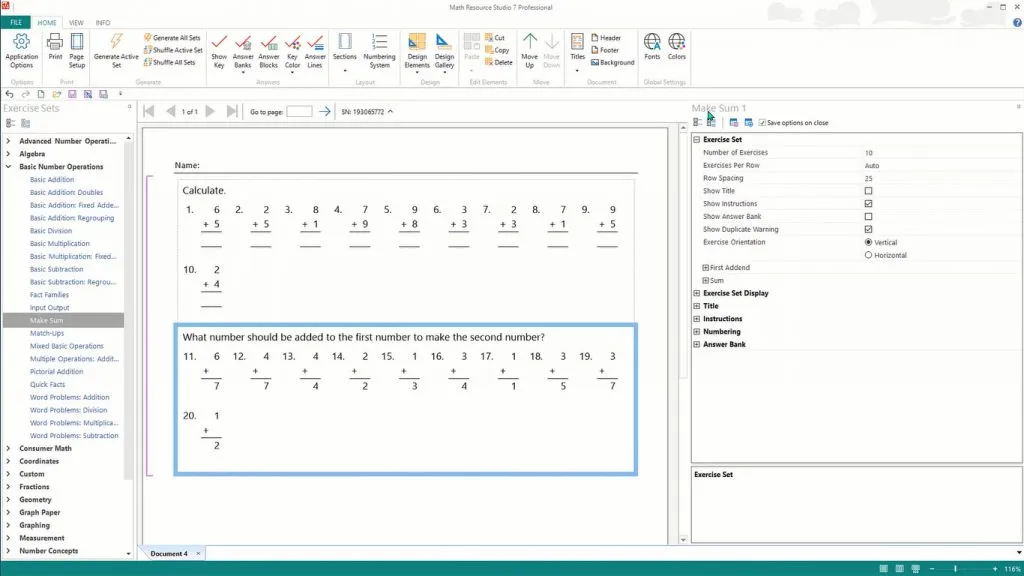The height and width of the screenshot is (576, 1024).
Task: Expand the Instructions section
Action: [697, 319]
